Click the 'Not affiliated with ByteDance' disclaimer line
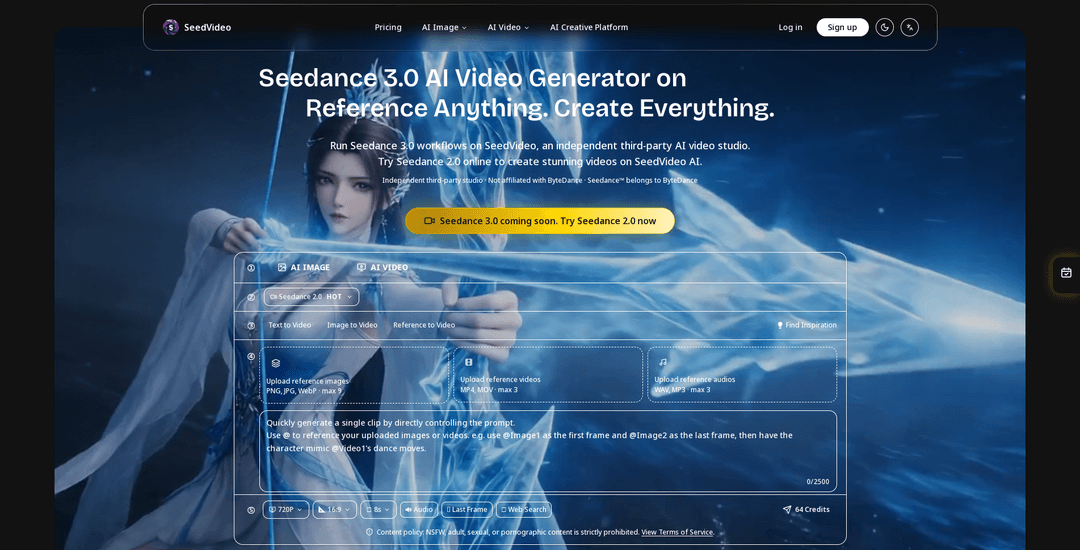 click(539, 180)
